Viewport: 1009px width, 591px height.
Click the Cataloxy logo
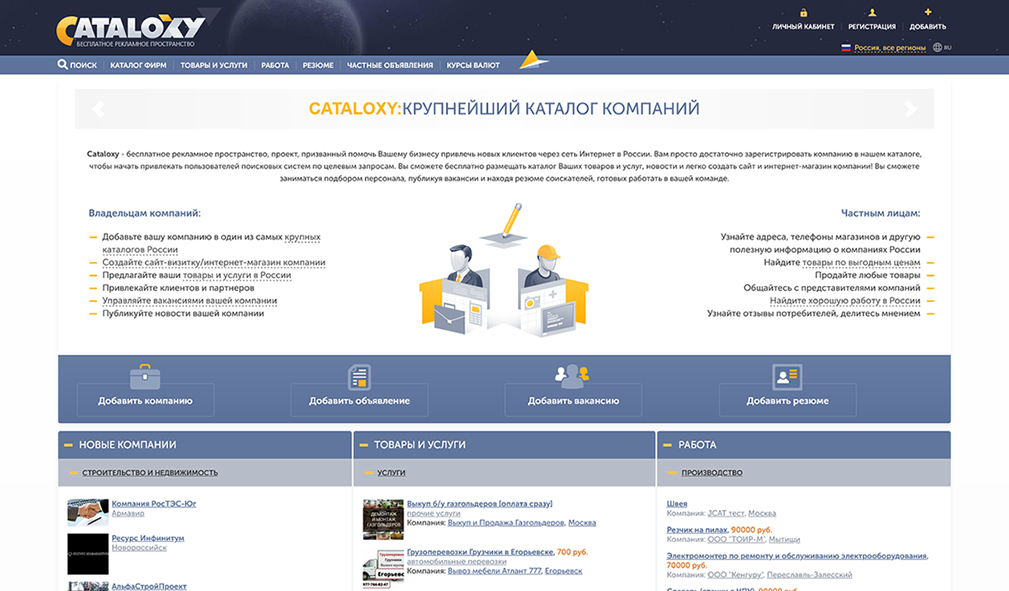pos(131,30)
